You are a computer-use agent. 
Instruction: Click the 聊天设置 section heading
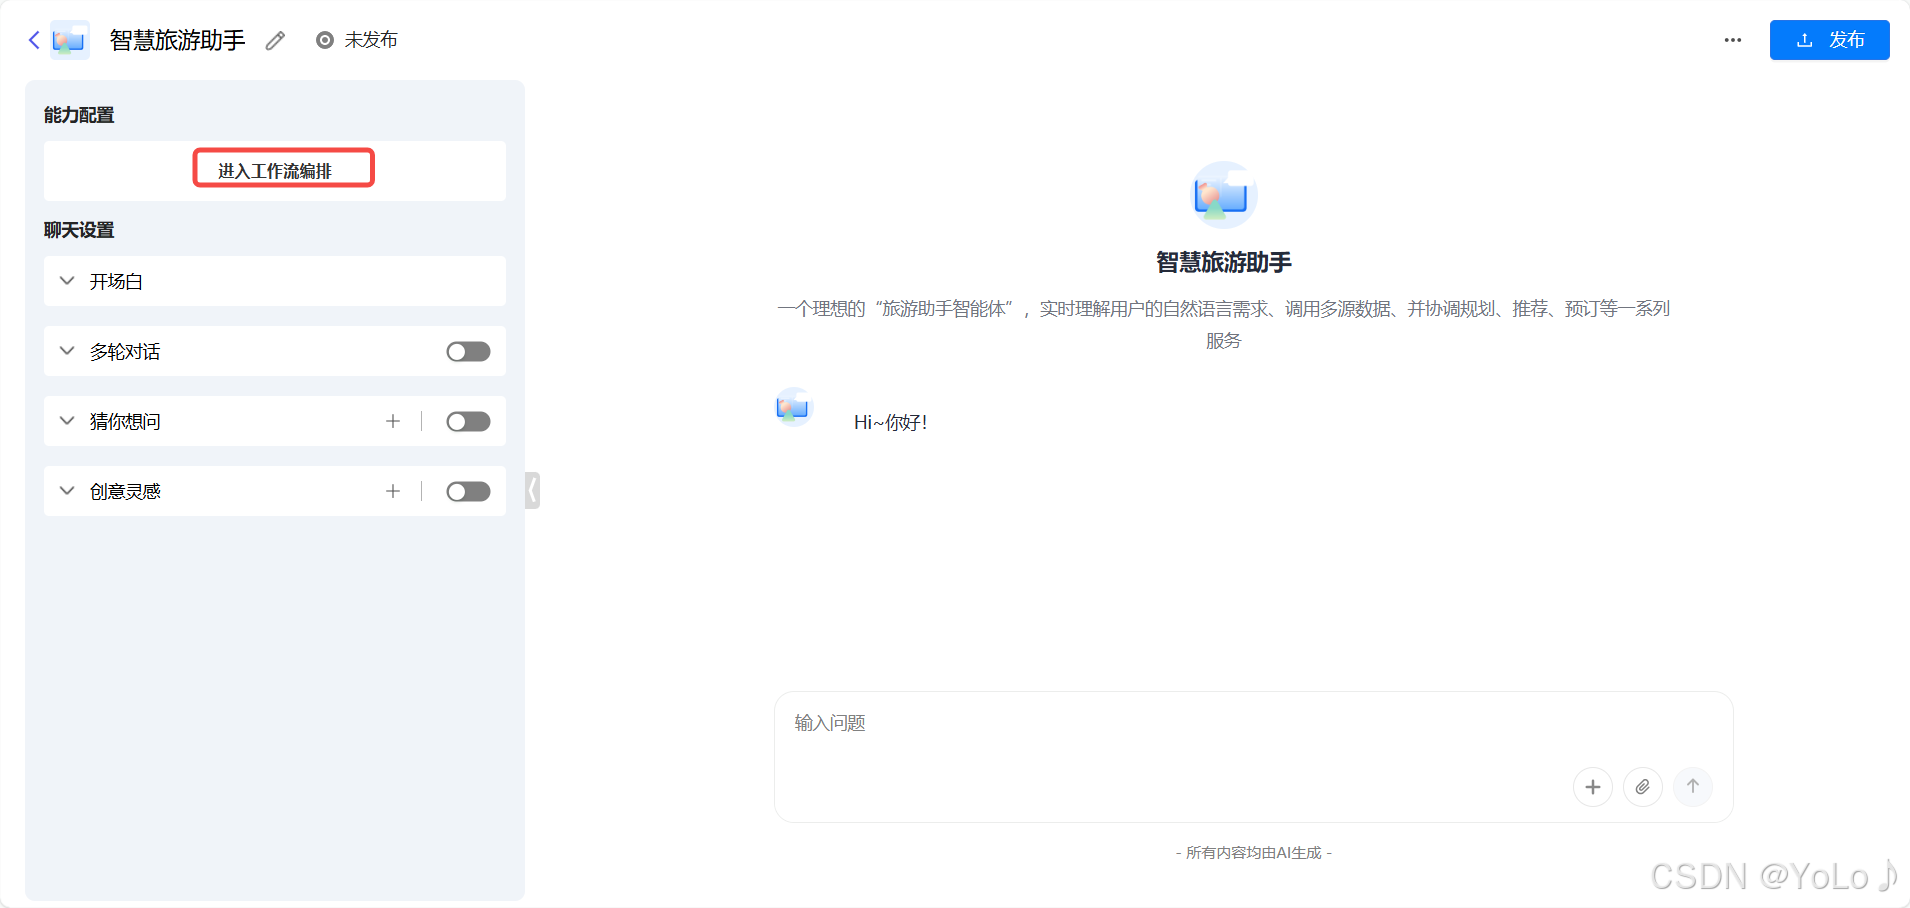[79, 230]
